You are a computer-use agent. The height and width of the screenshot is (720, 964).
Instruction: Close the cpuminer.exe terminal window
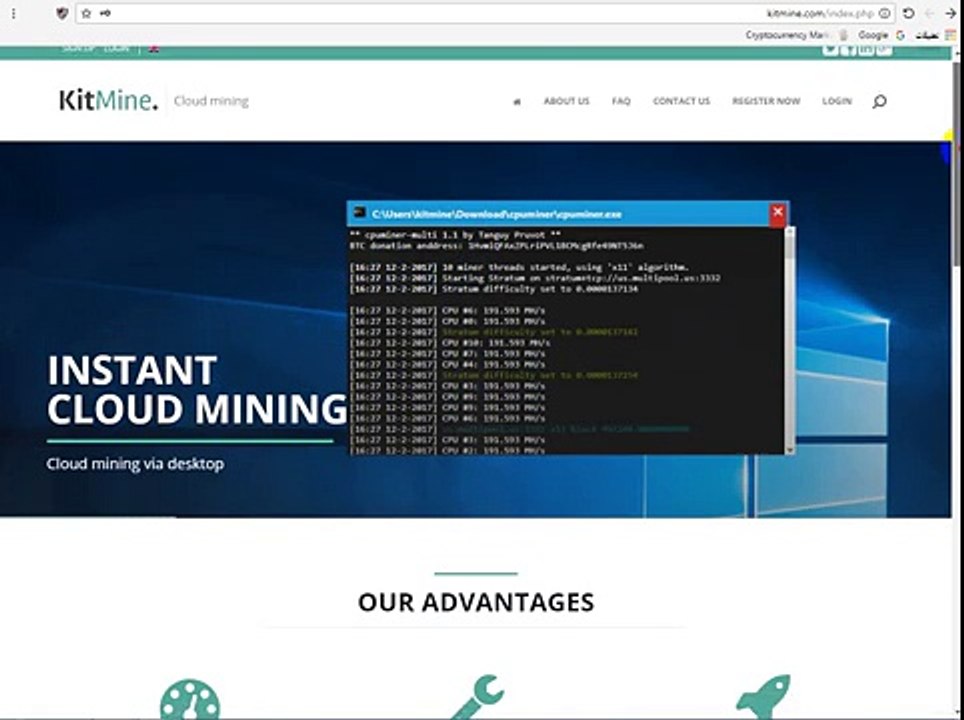click(x=778, y=212)
